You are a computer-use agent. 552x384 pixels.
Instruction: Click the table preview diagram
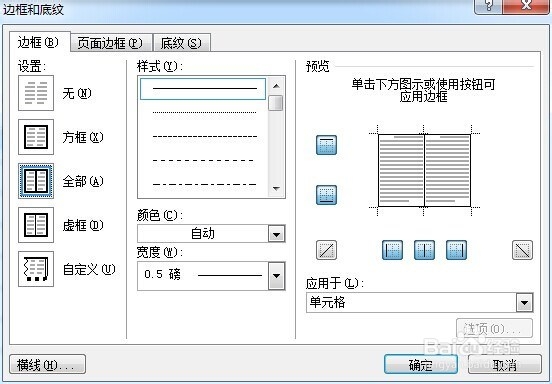tap(424, 170)
